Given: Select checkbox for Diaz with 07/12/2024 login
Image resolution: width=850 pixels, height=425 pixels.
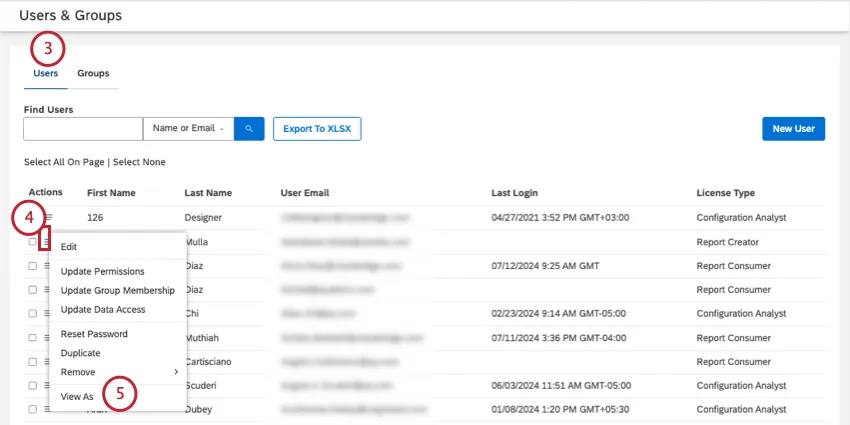Looking at the screenshot, I should click(x=33, y=266).
